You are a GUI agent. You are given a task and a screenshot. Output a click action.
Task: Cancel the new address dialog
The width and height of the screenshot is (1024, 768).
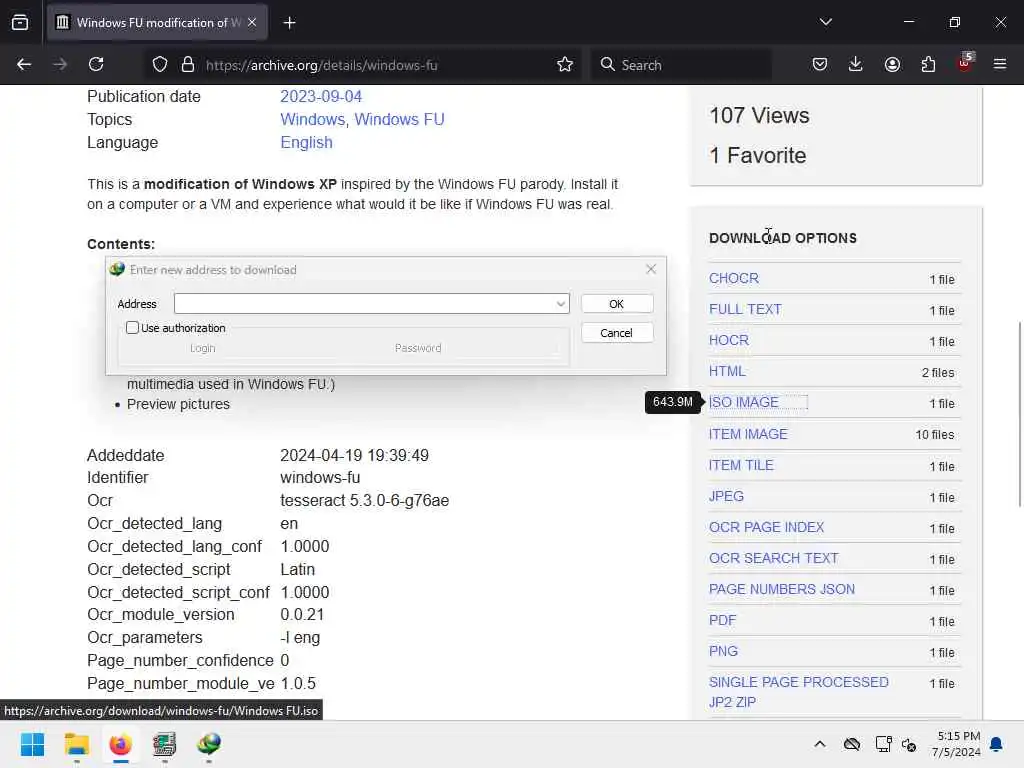pos(616,332)
